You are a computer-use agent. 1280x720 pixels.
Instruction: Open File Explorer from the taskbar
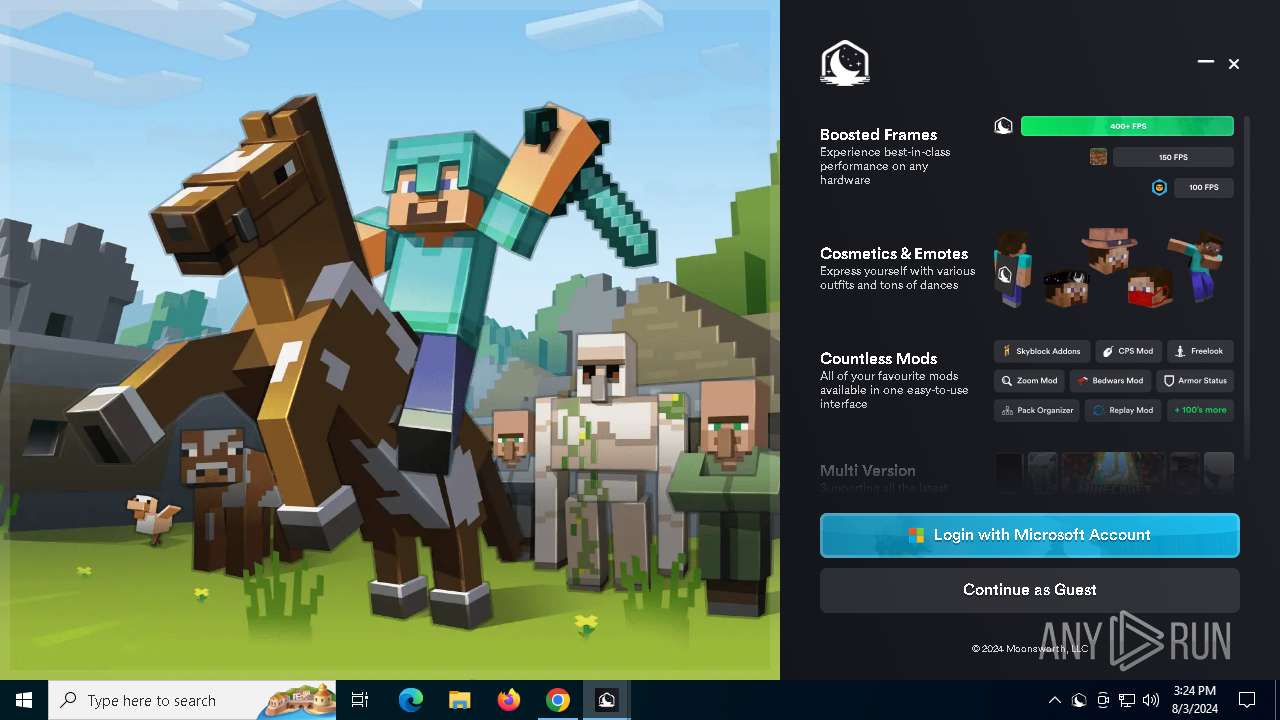(x=459, y=700)
